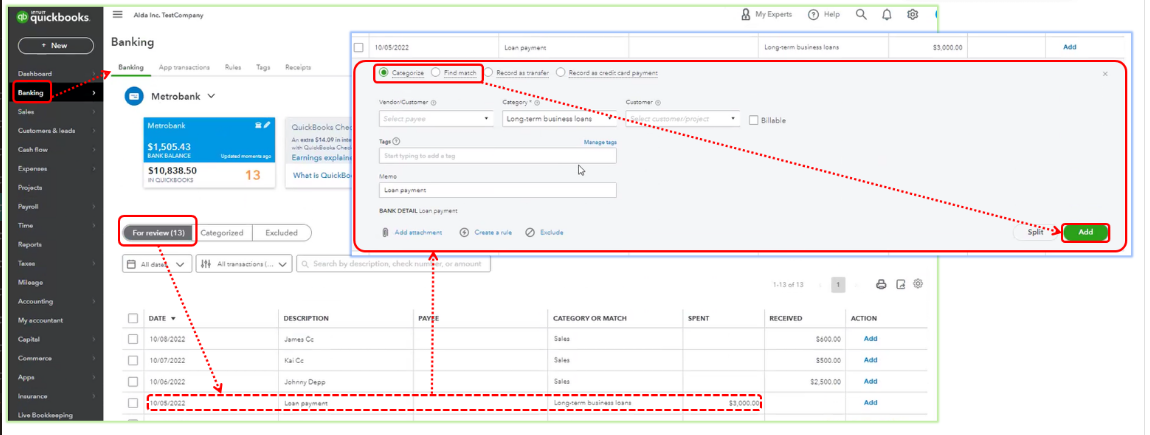Tick the checkbox for Johnny Depp row
This screenshot has height=435, width=1150.
click(133, 381)
